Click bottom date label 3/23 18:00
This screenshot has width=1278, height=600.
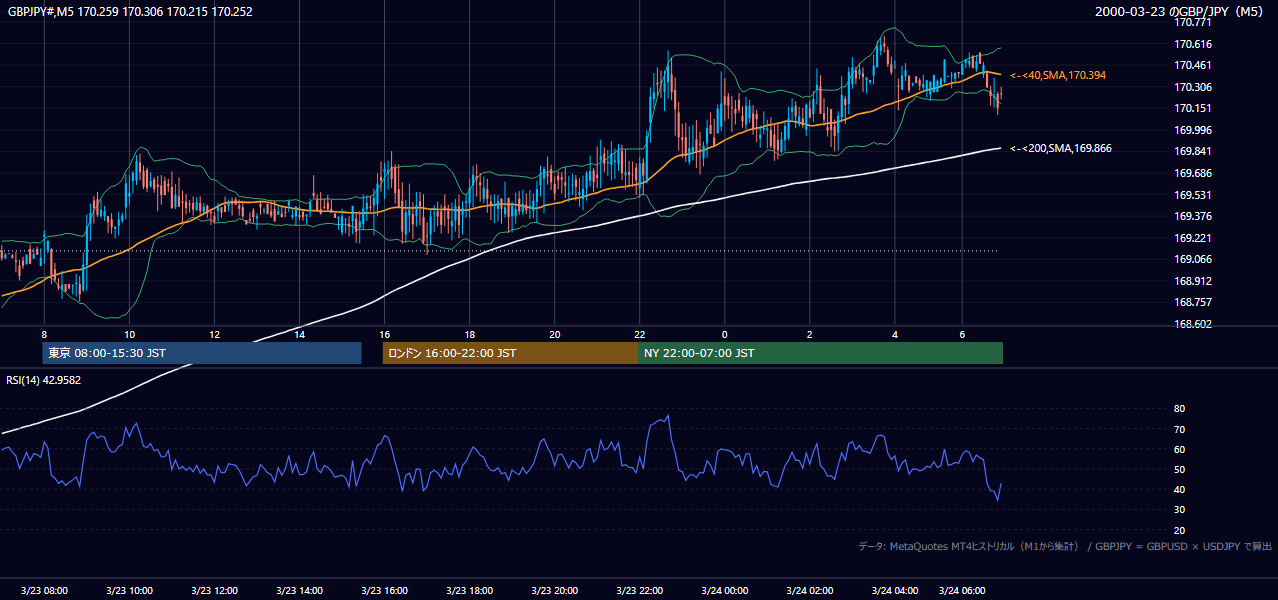point(469,591)
